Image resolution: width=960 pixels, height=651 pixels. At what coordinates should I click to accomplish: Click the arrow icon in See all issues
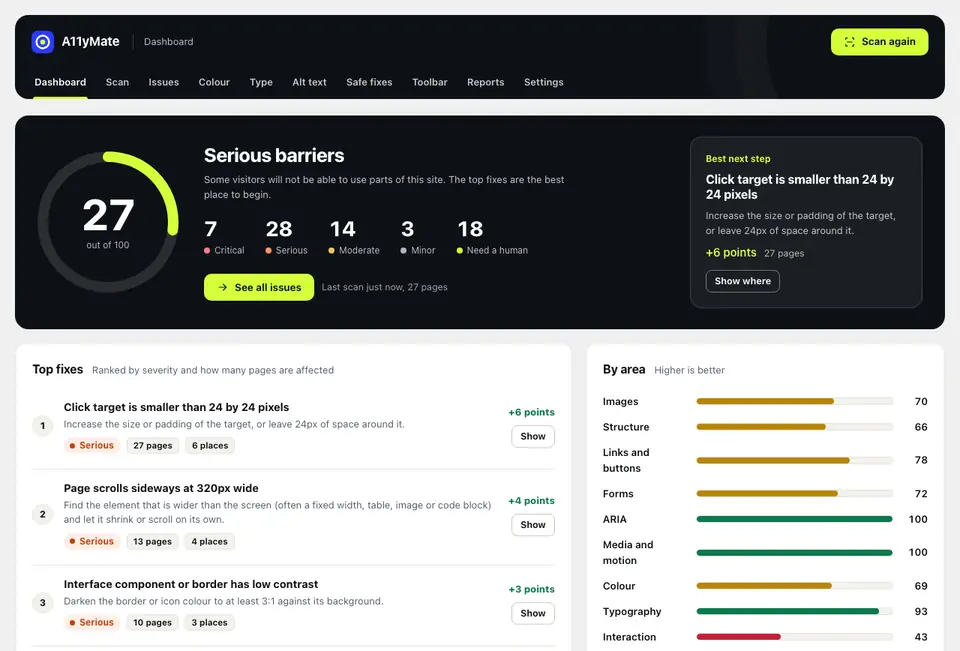point(223,287)
